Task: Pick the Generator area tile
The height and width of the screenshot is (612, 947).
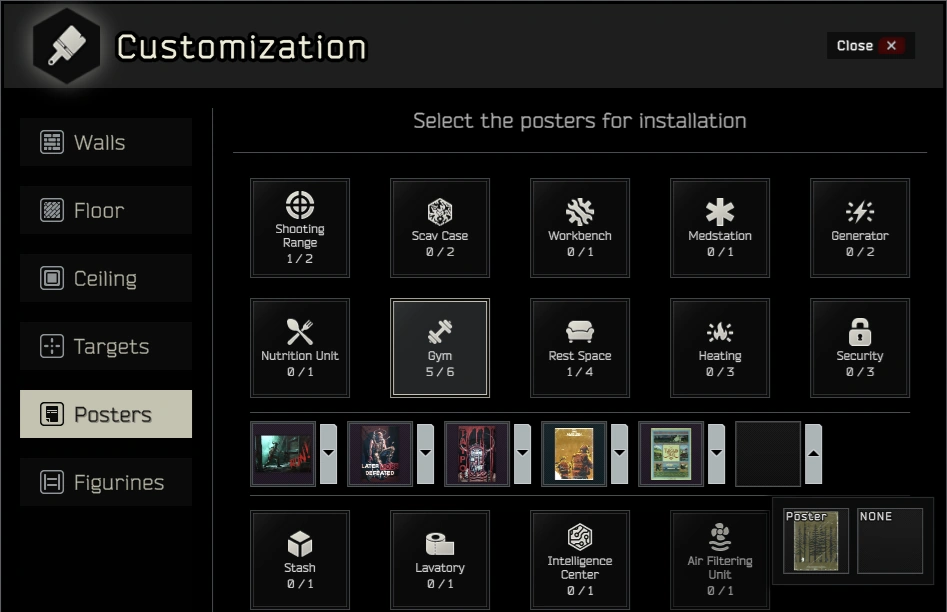Action: coord(860,228)
